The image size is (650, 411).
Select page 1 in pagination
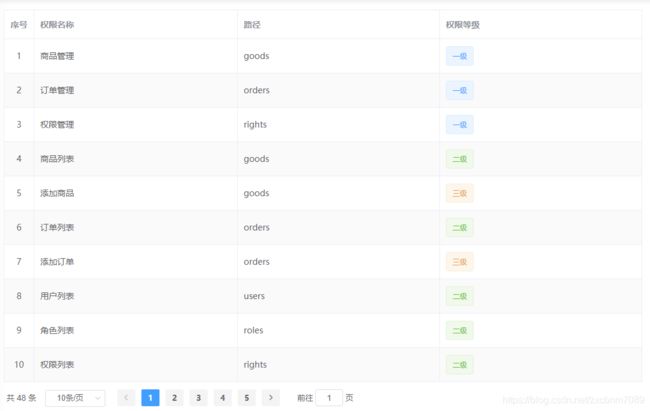(x=150, y=398)
